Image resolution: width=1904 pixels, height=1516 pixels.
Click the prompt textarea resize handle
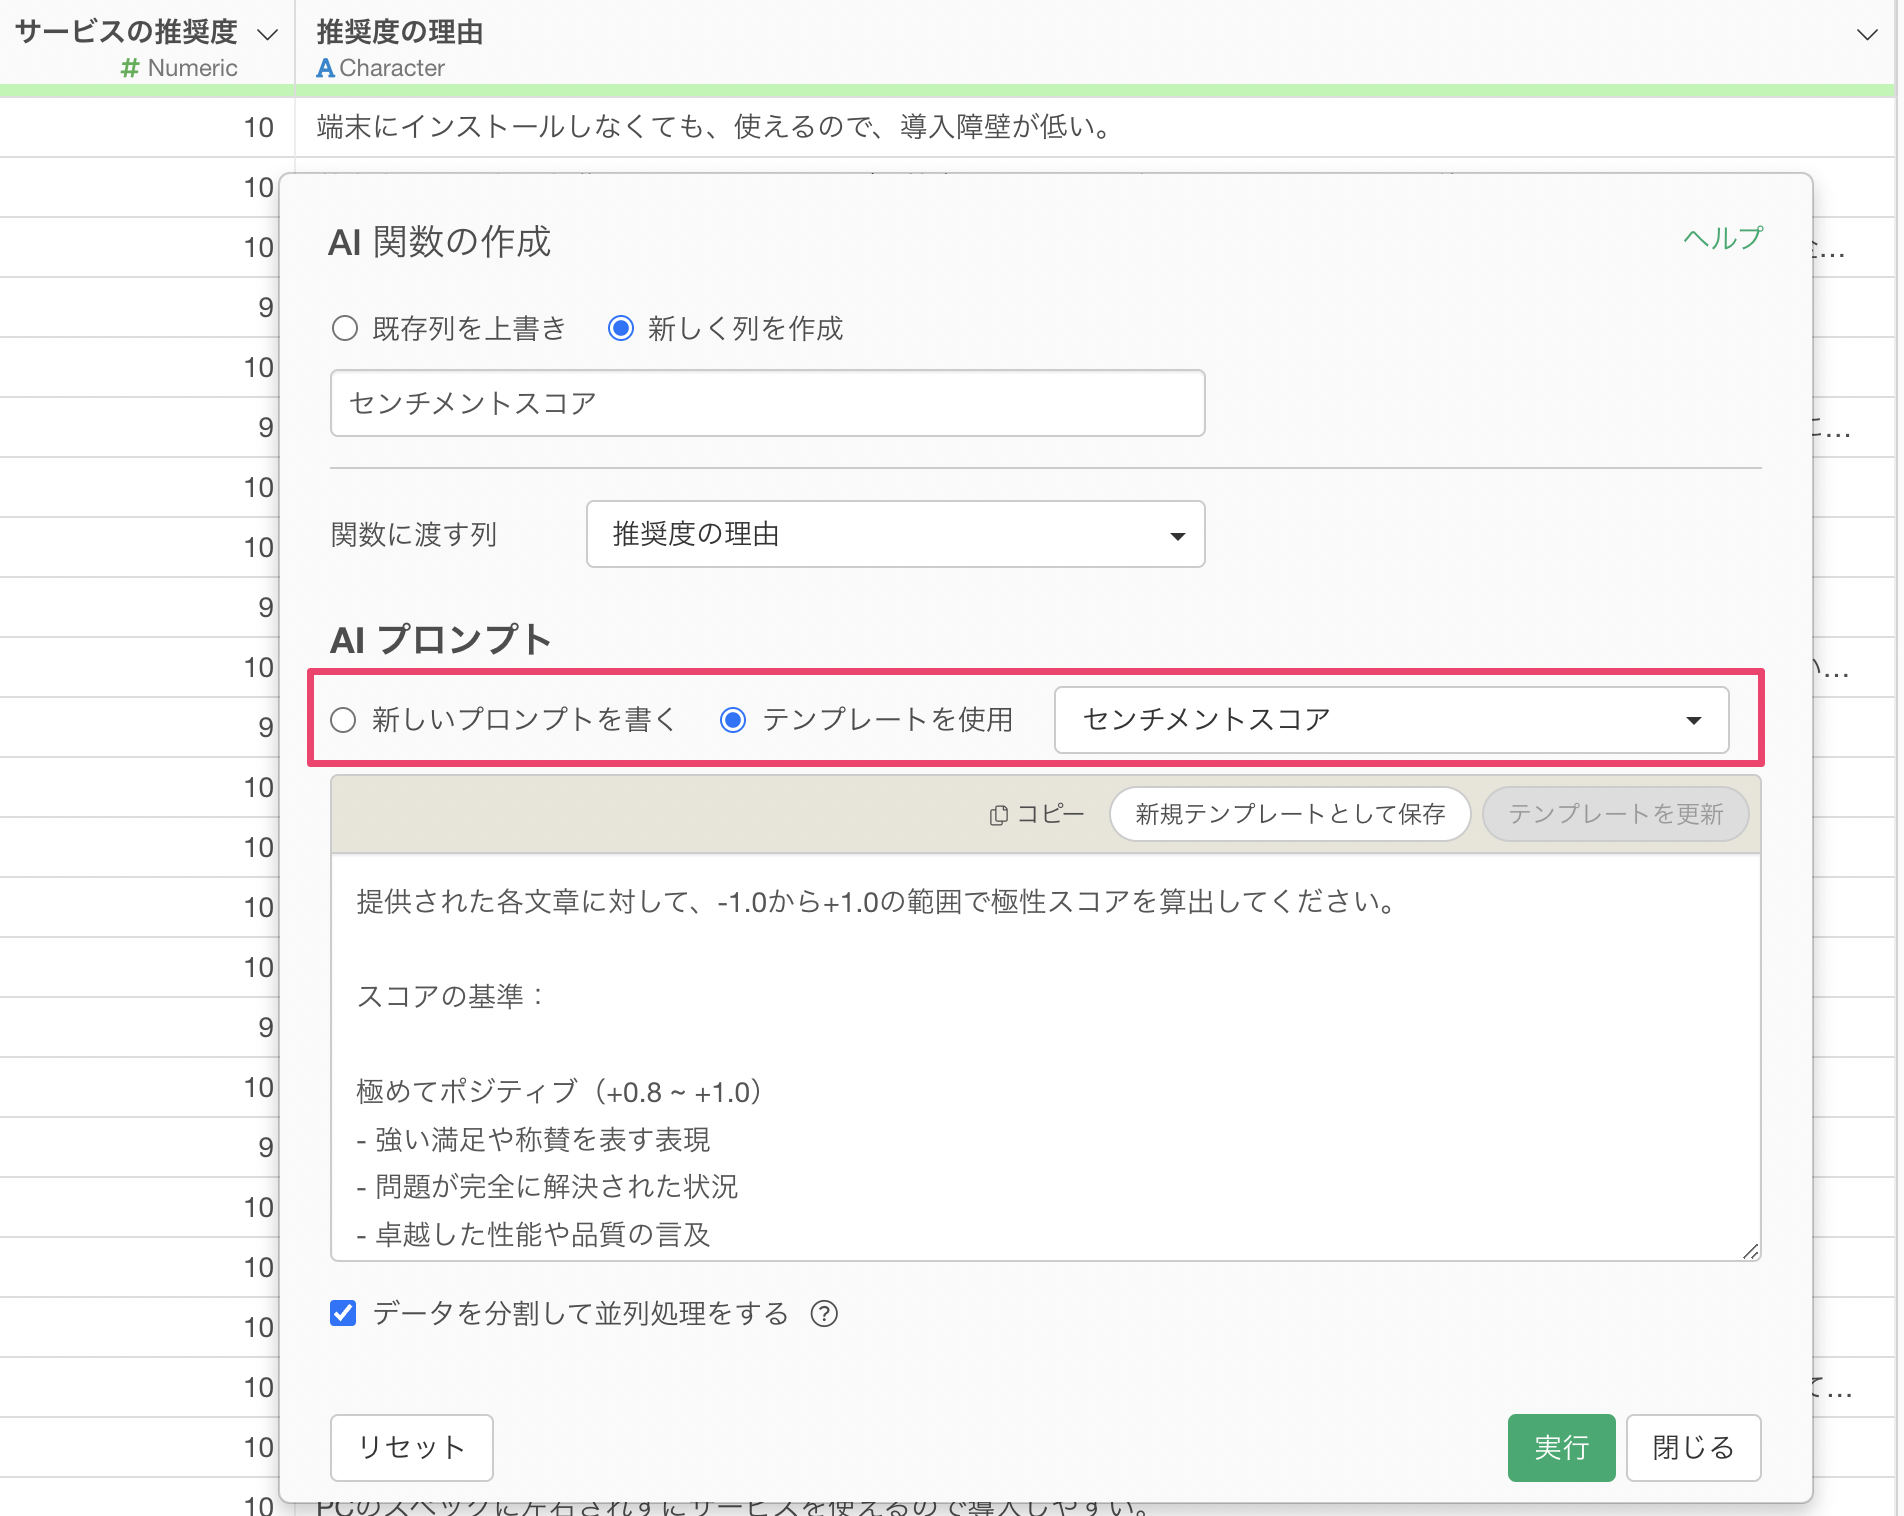tap(1750, 1251)
